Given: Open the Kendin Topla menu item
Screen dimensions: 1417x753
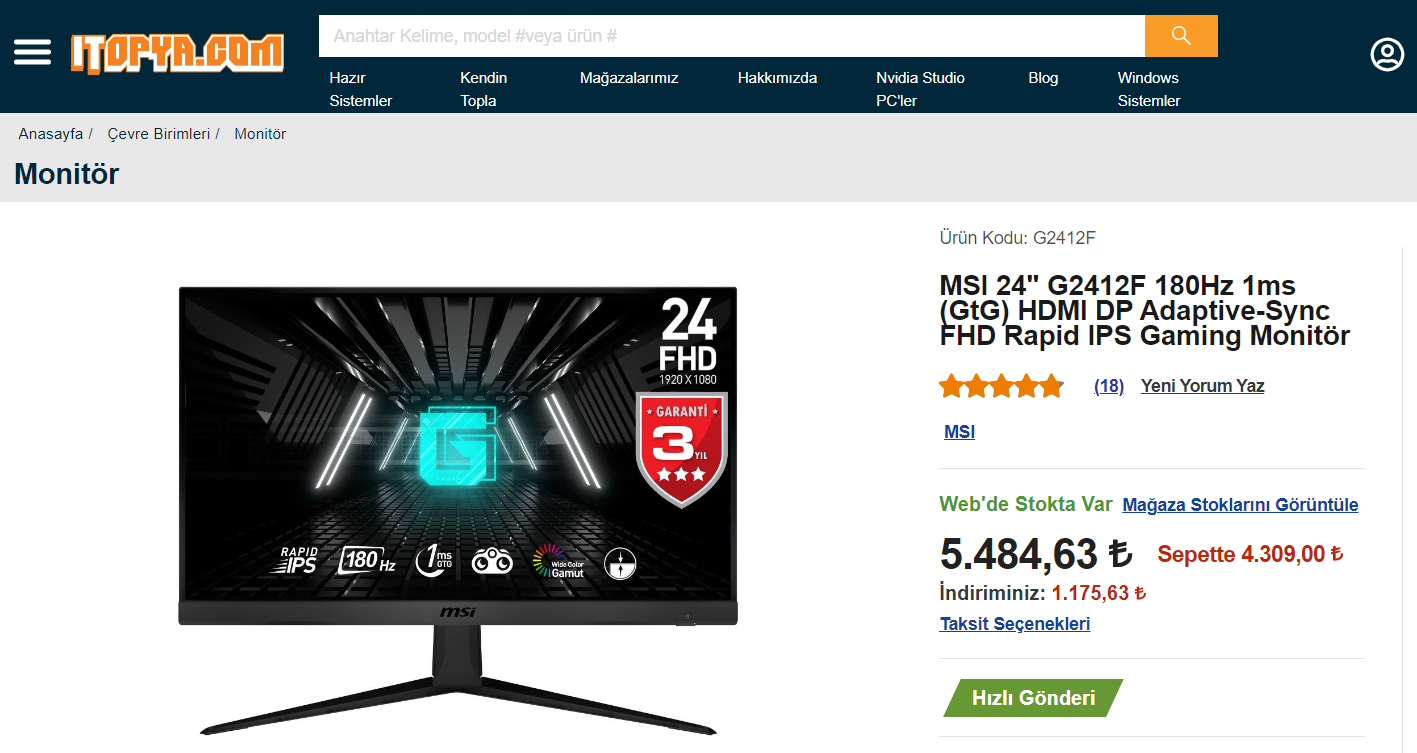Looking at the screenshot, I should 483,89.
